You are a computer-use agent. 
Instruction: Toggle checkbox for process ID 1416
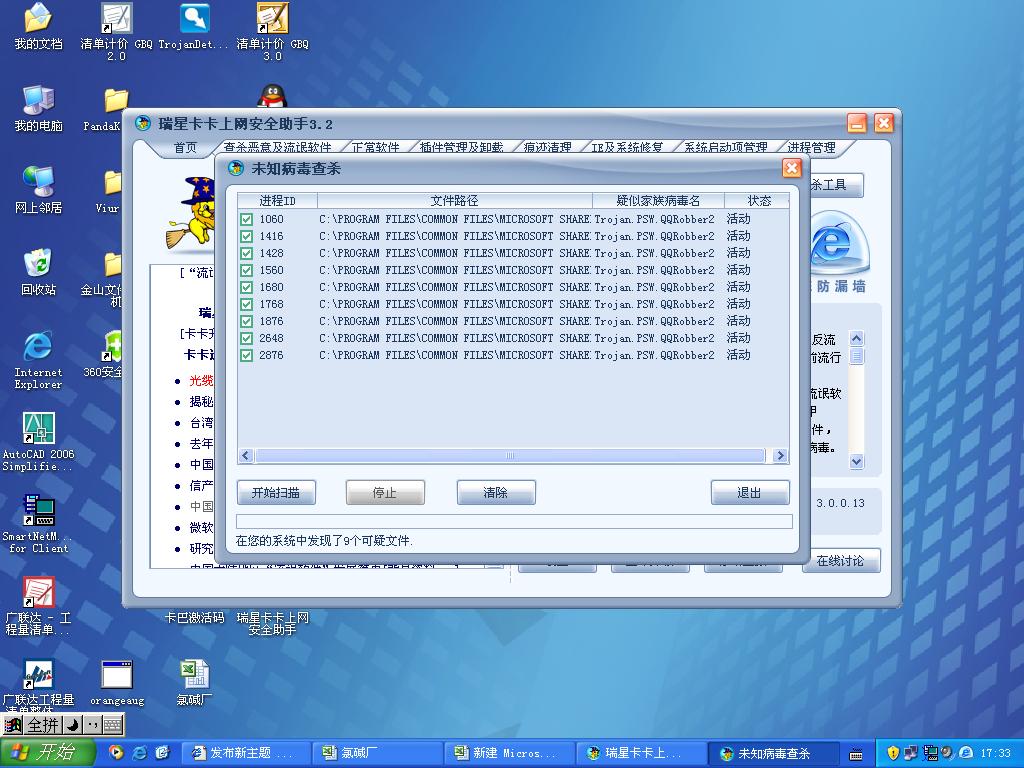point(246,236)
